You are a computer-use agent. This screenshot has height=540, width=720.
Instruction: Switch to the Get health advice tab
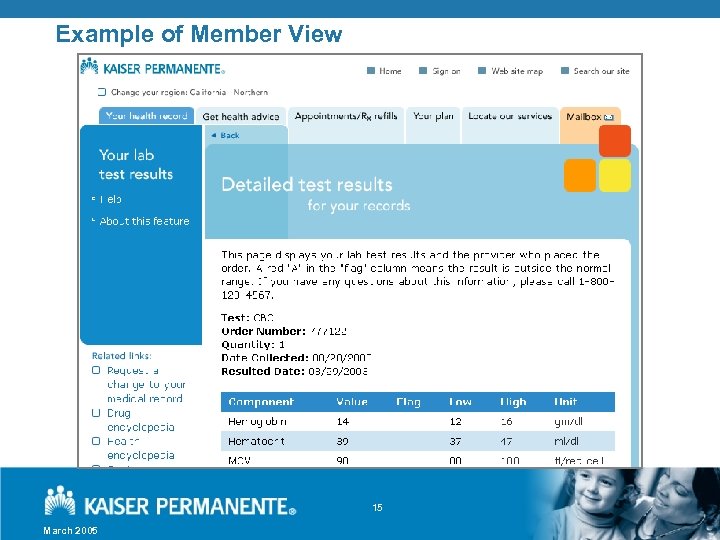point(241,117)
